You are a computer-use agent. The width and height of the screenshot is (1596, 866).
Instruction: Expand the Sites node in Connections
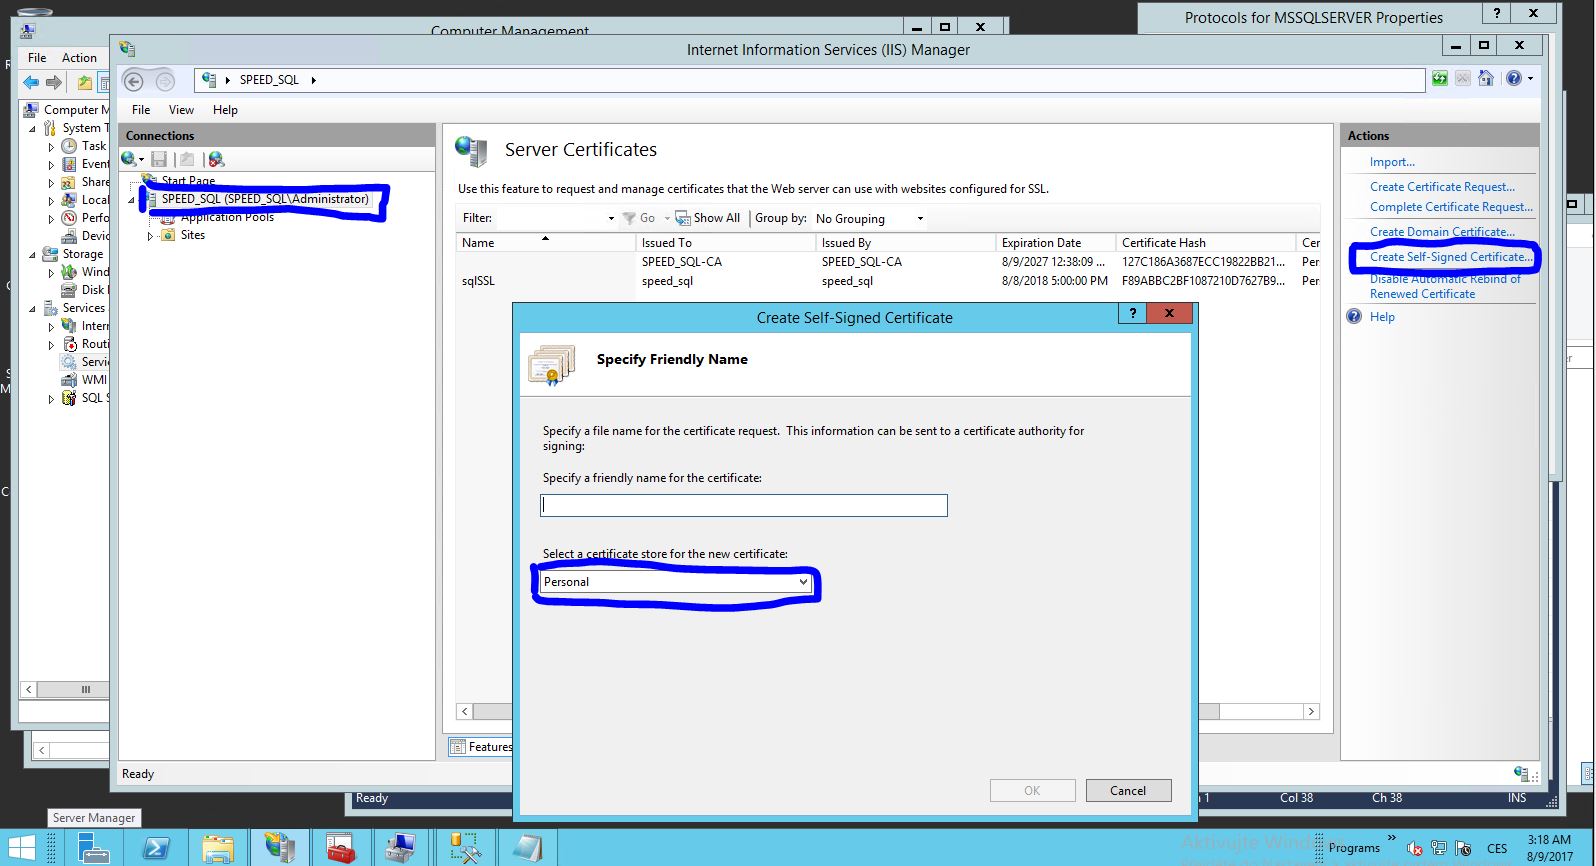pyautogui.click(x=151, y=236)
